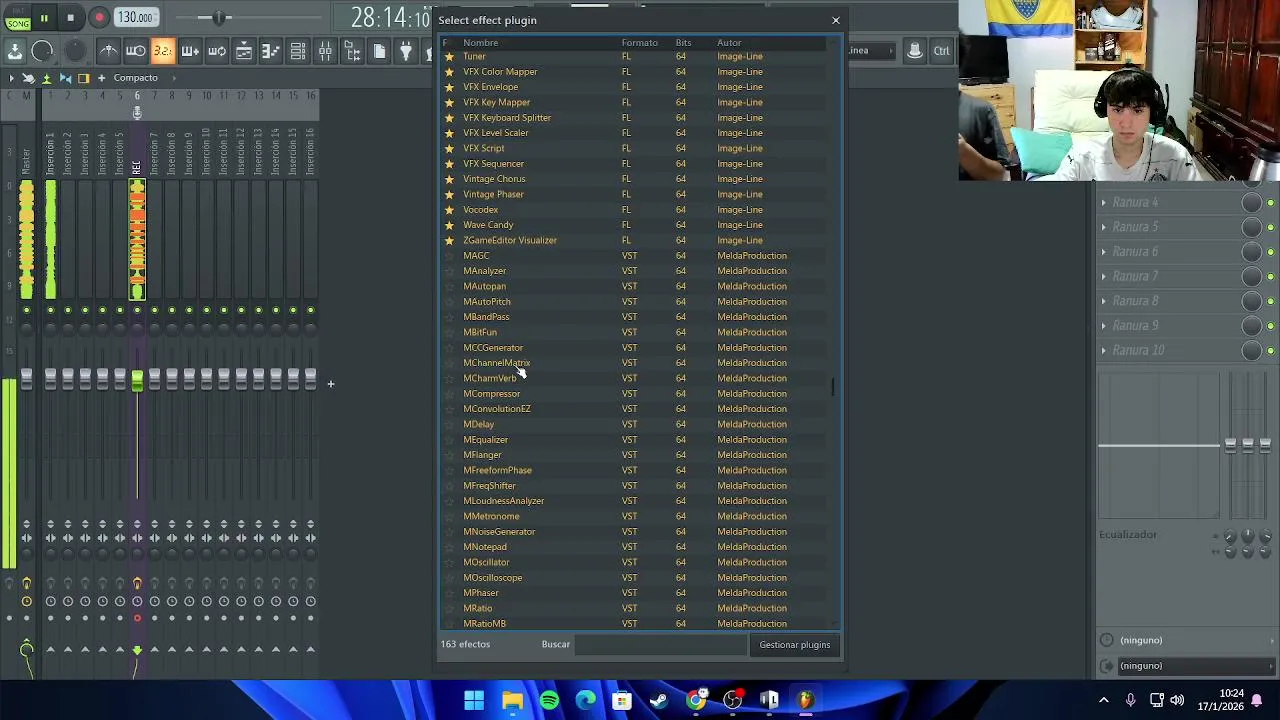
Task: Click the Gestionar plugins button
Action: (x=794, y=645)
